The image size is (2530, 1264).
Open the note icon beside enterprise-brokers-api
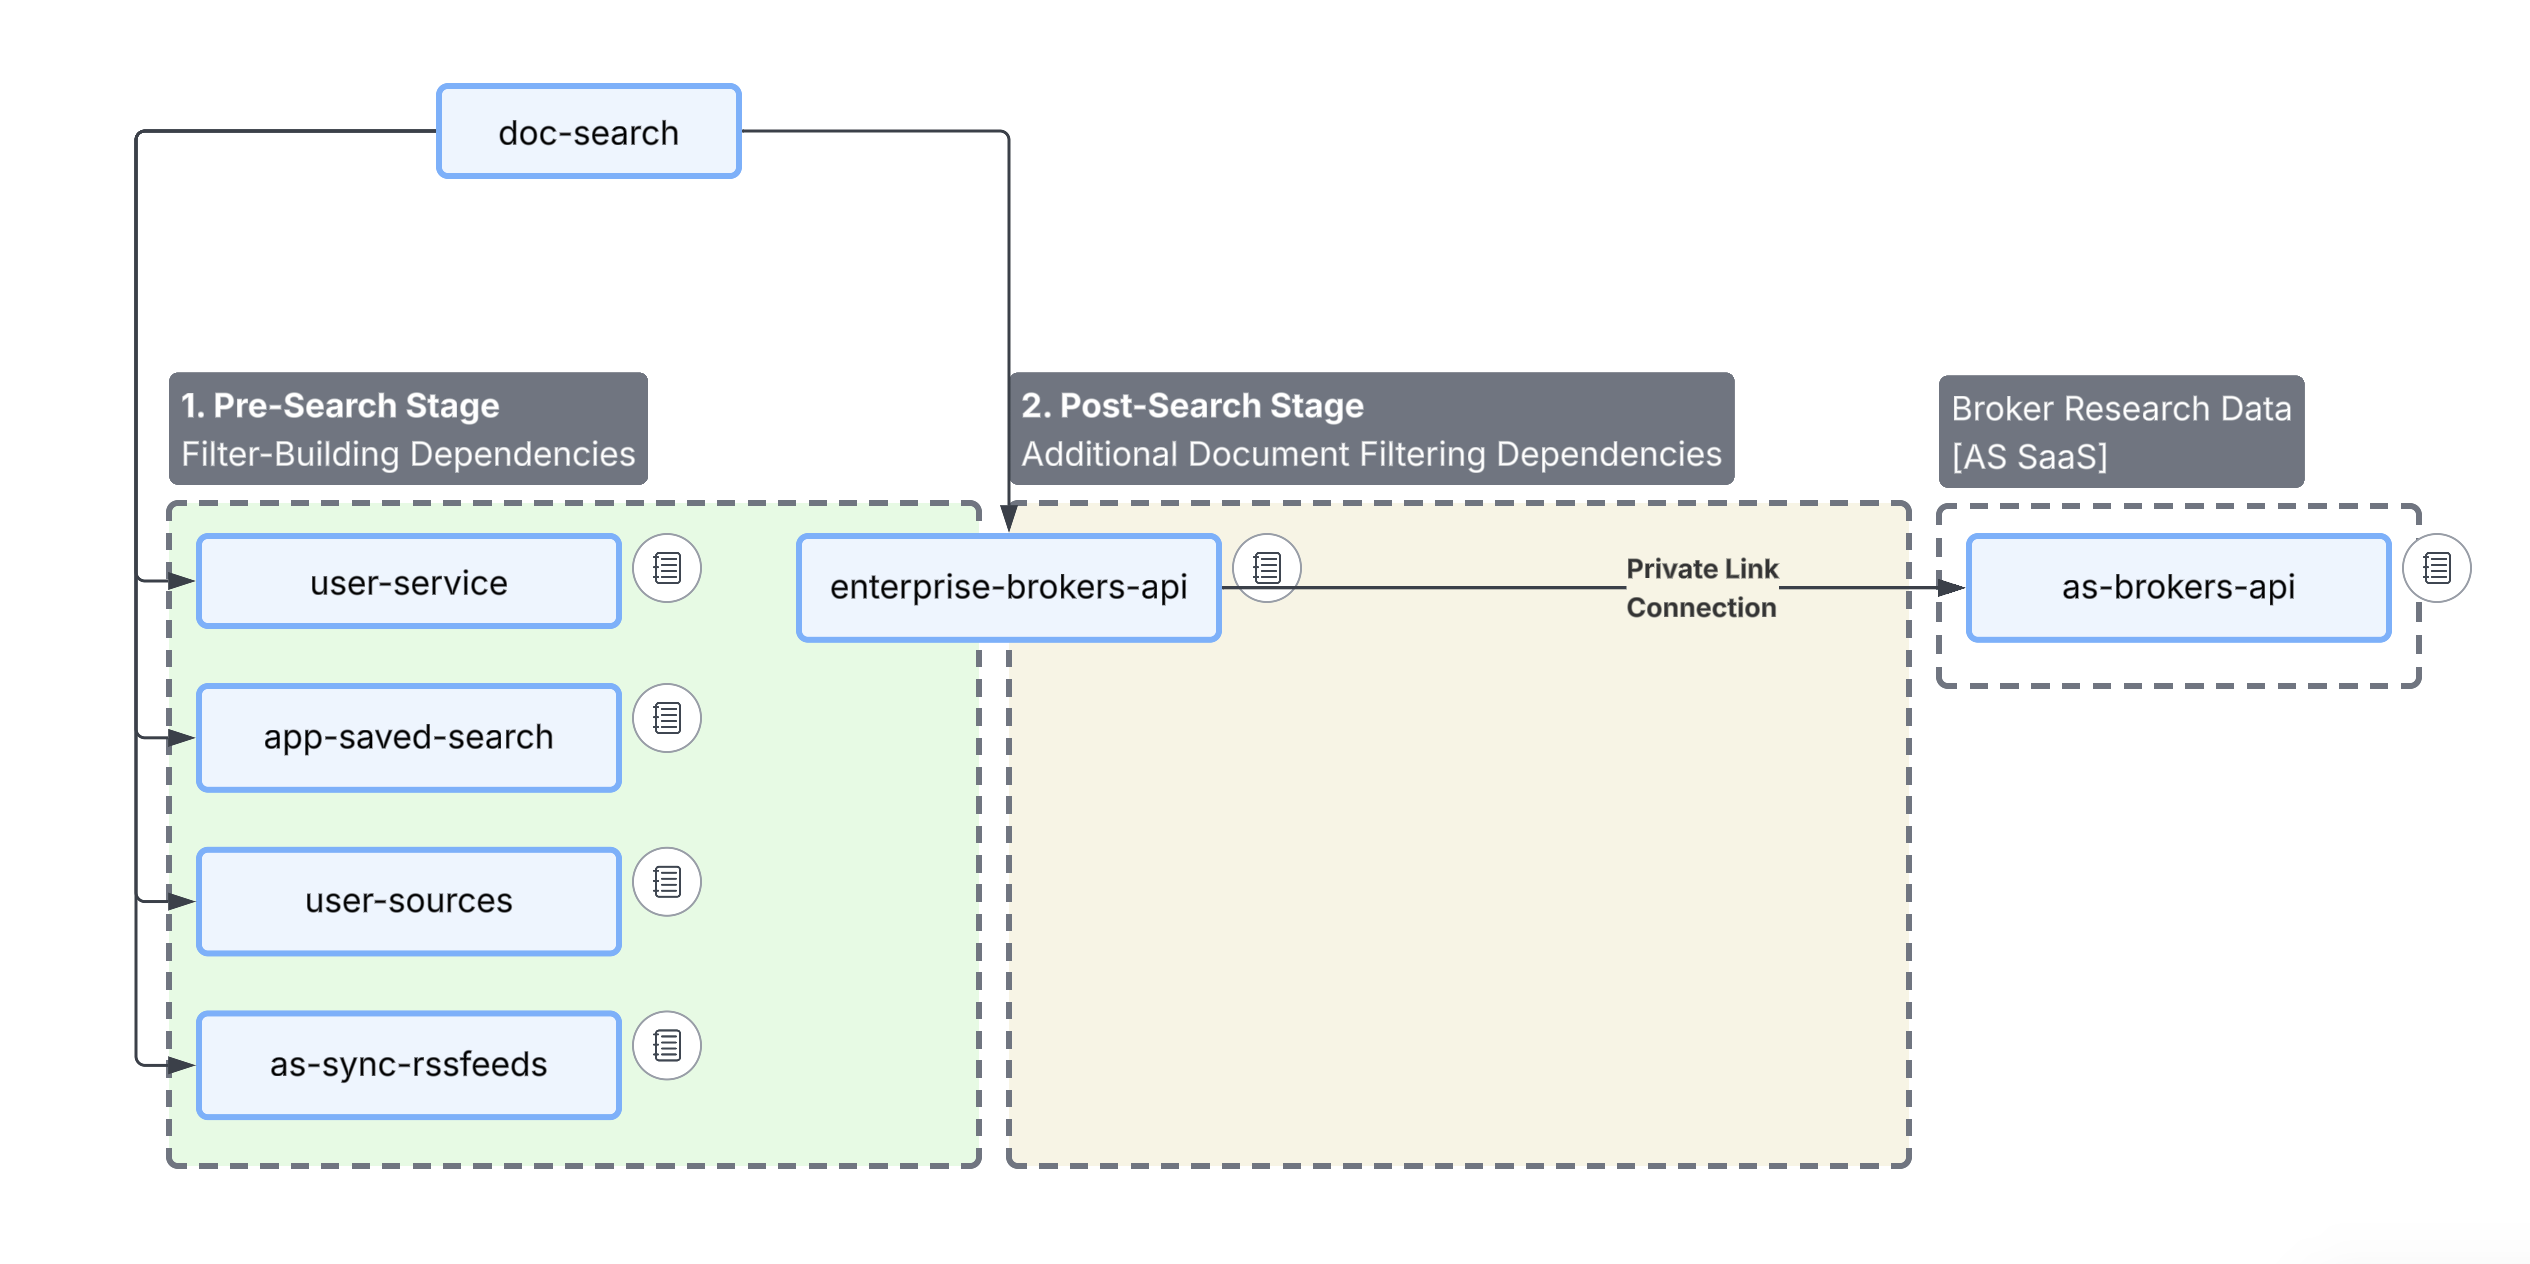coord(1266,567)
